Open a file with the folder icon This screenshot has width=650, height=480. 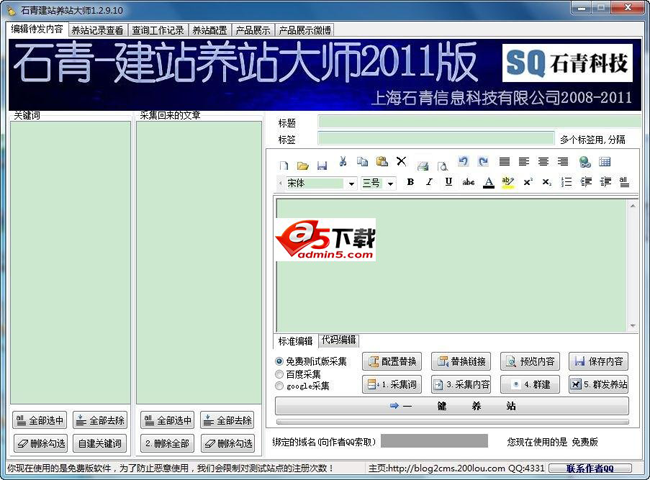pyautogui.click(x=303, y=166)
